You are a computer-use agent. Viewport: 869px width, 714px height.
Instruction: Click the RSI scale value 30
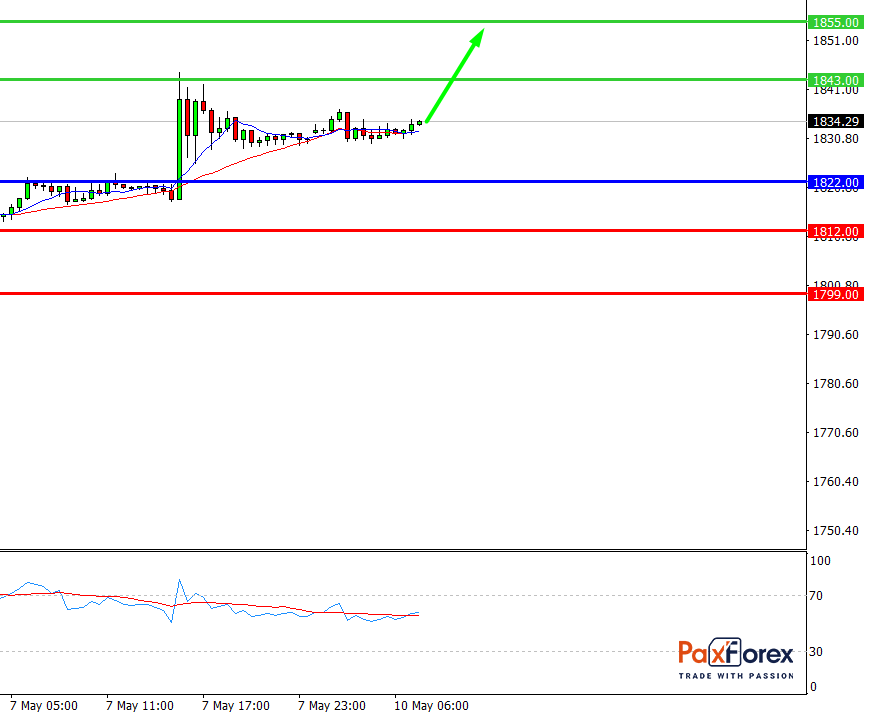tap(816, 652)
